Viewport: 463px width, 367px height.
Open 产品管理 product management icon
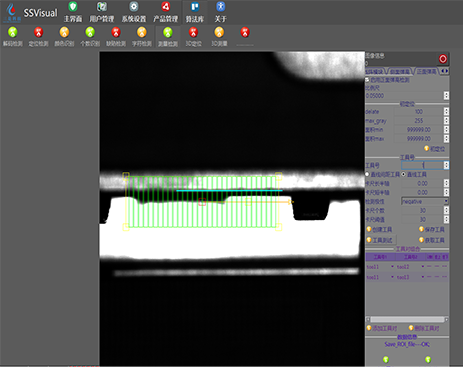click(166, 12)
